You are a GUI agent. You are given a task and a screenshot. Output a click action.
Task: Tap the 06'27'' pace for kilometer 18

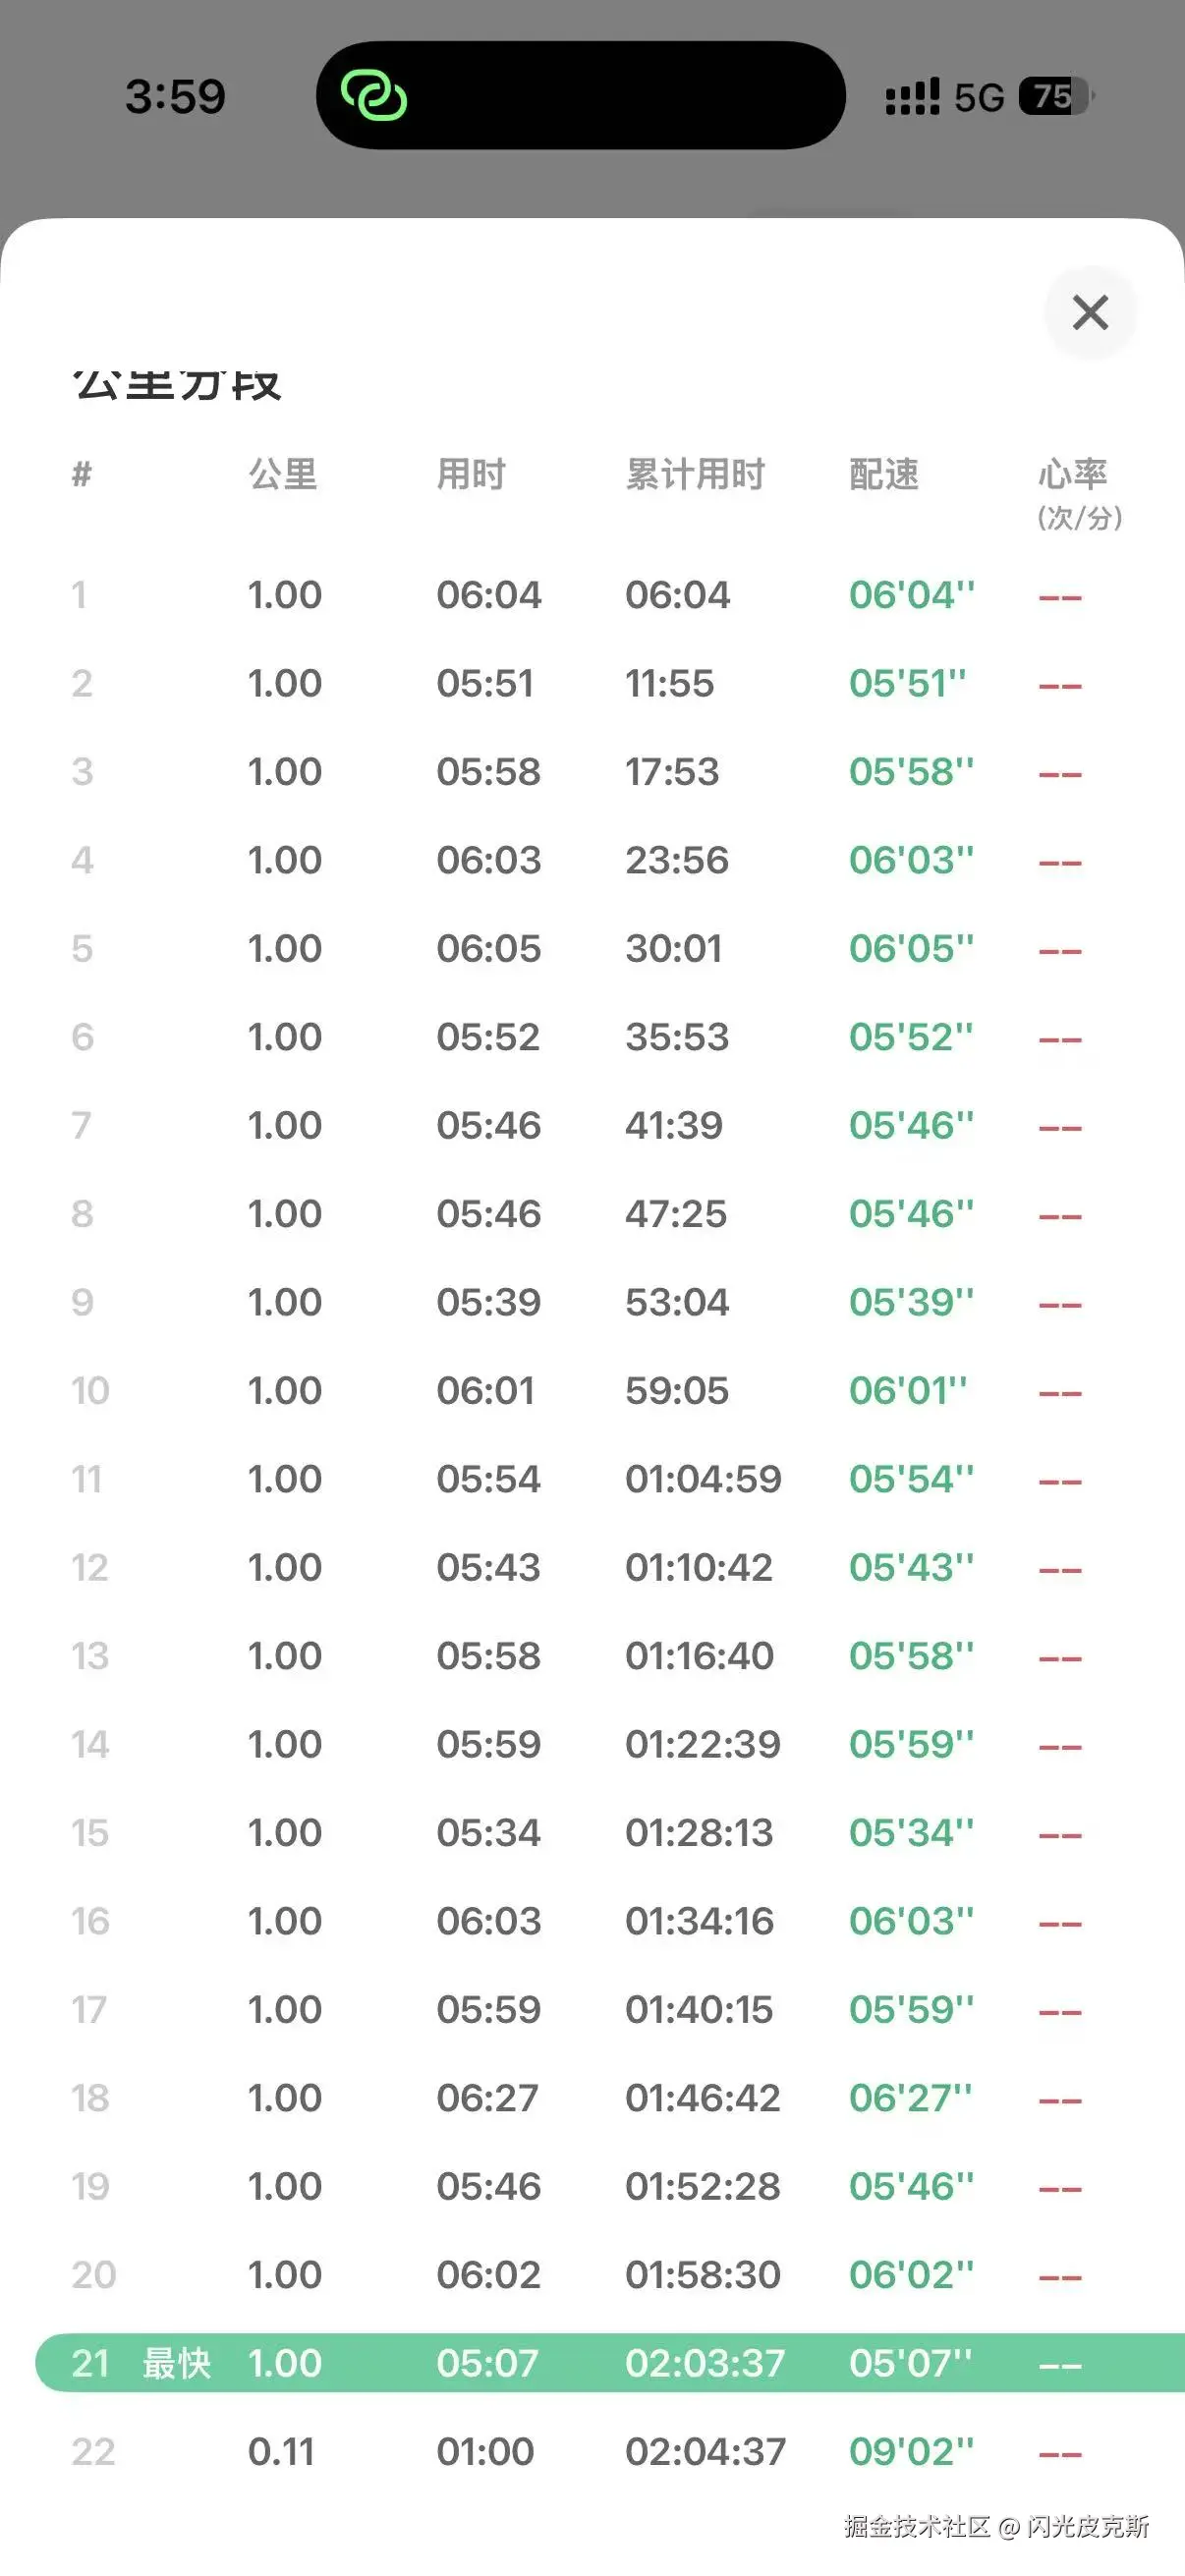(909, 2098)
